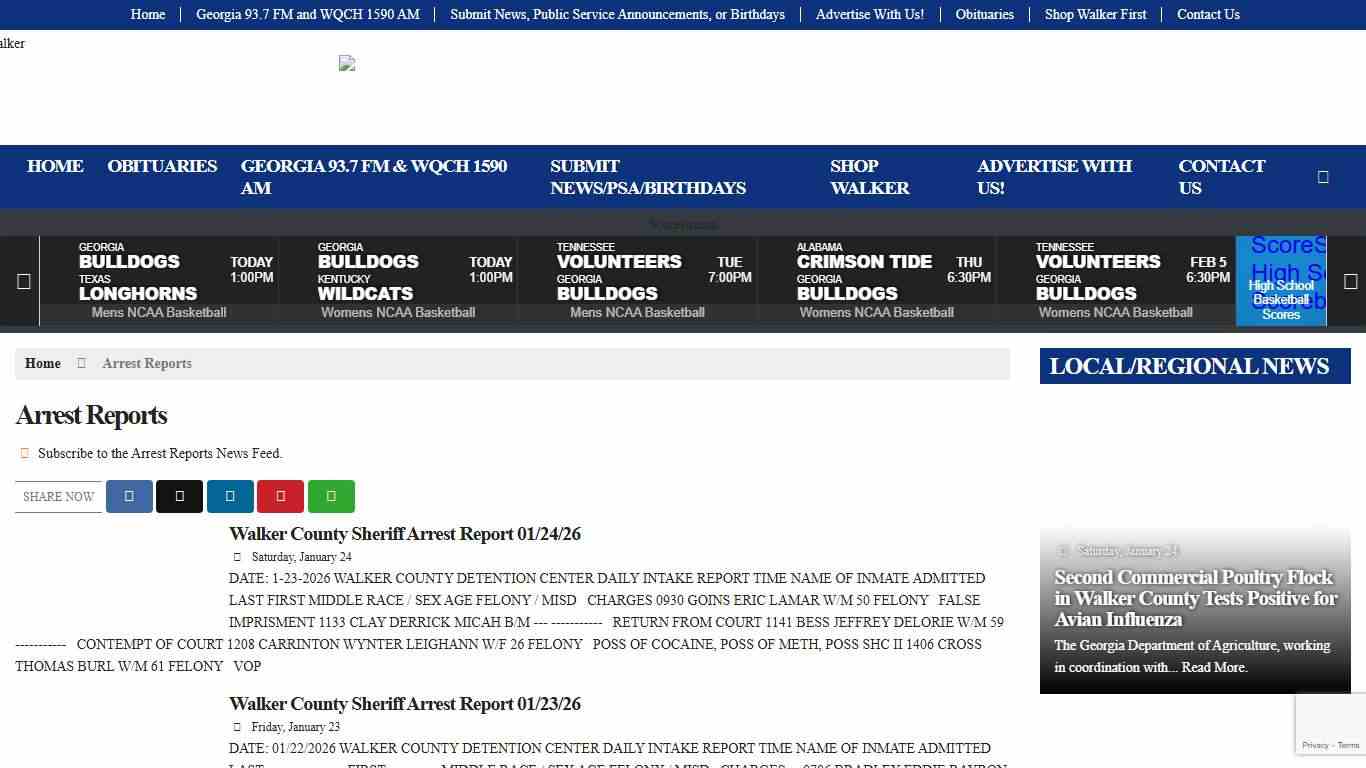Open the Volunteers vs Bulldogs Feb 5 matchup

[x=1116, y=278]
